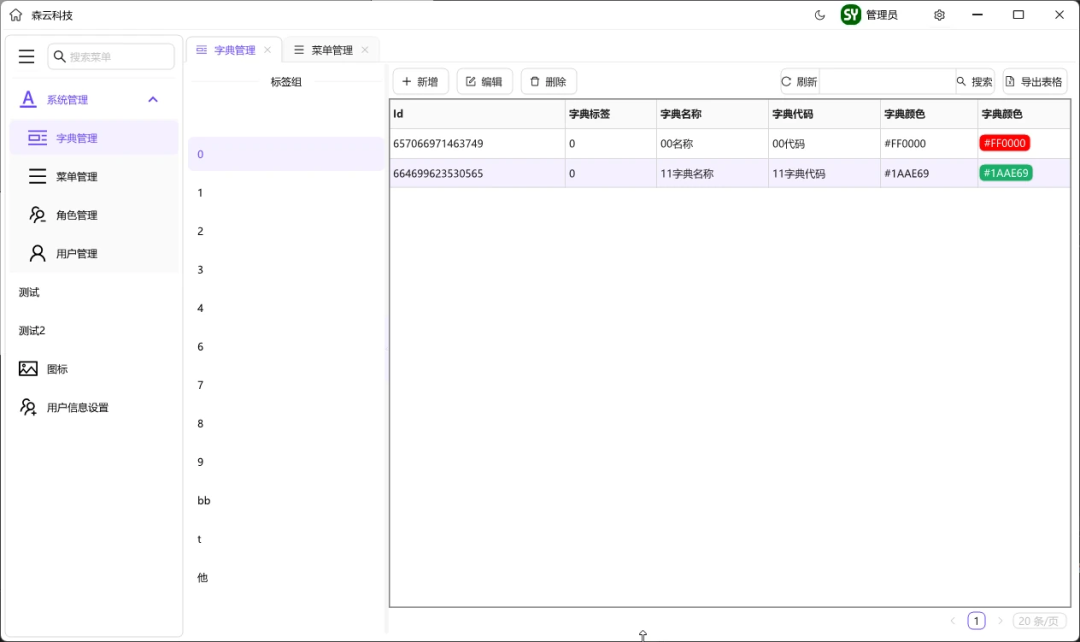Screen dimensions: 1080x642
Task: Click the 删除 delete button
Action: pos(548,81)
